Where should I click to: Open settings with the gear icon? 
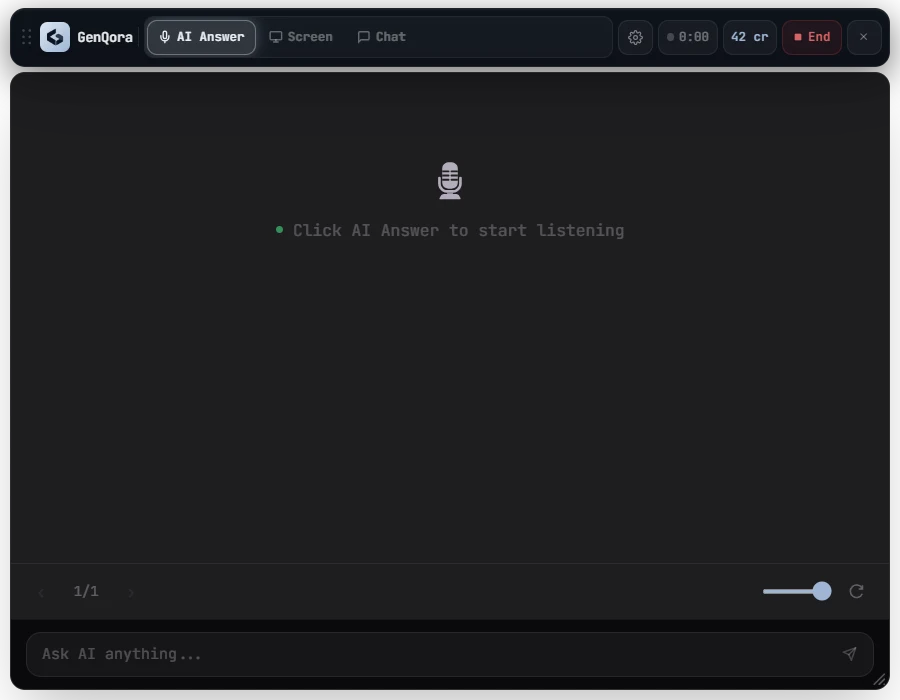tap(635, 37)
